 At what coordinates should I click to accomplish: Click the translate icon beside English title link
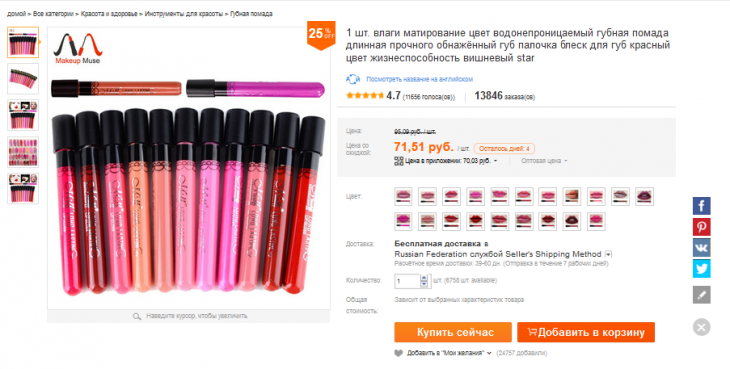353,79
